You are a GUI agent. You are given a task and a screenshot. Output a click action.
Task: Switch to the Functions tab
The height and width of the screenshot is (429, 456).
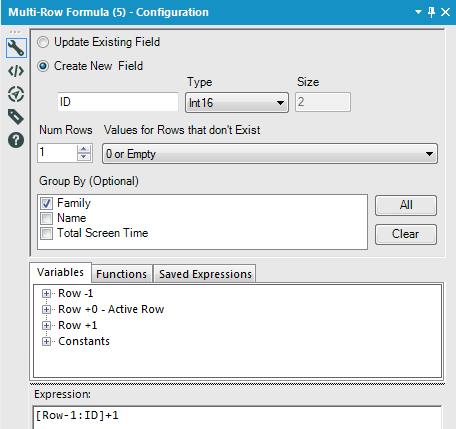click(122, 274)
